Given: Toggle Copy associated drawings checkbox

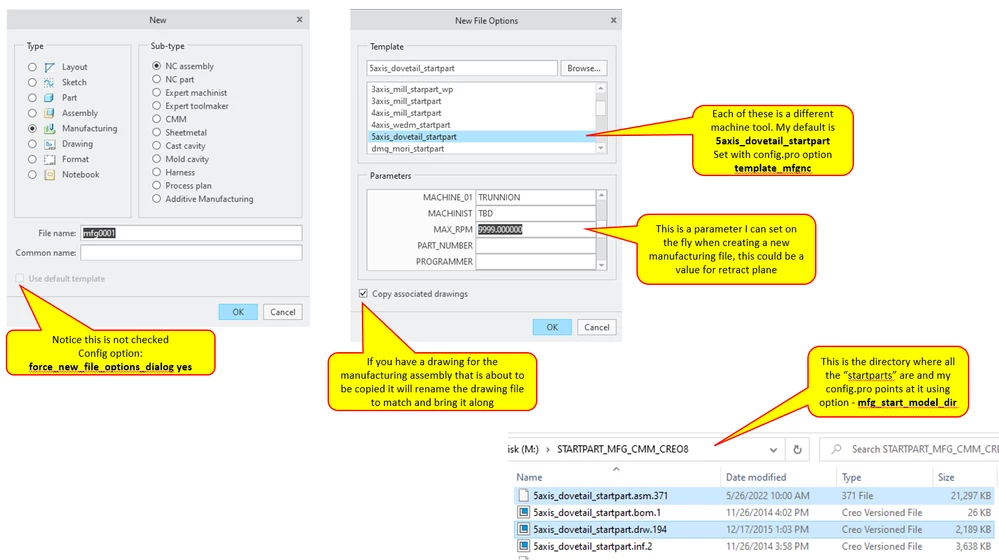Looking at the screenshot, I should click(363, 293).
